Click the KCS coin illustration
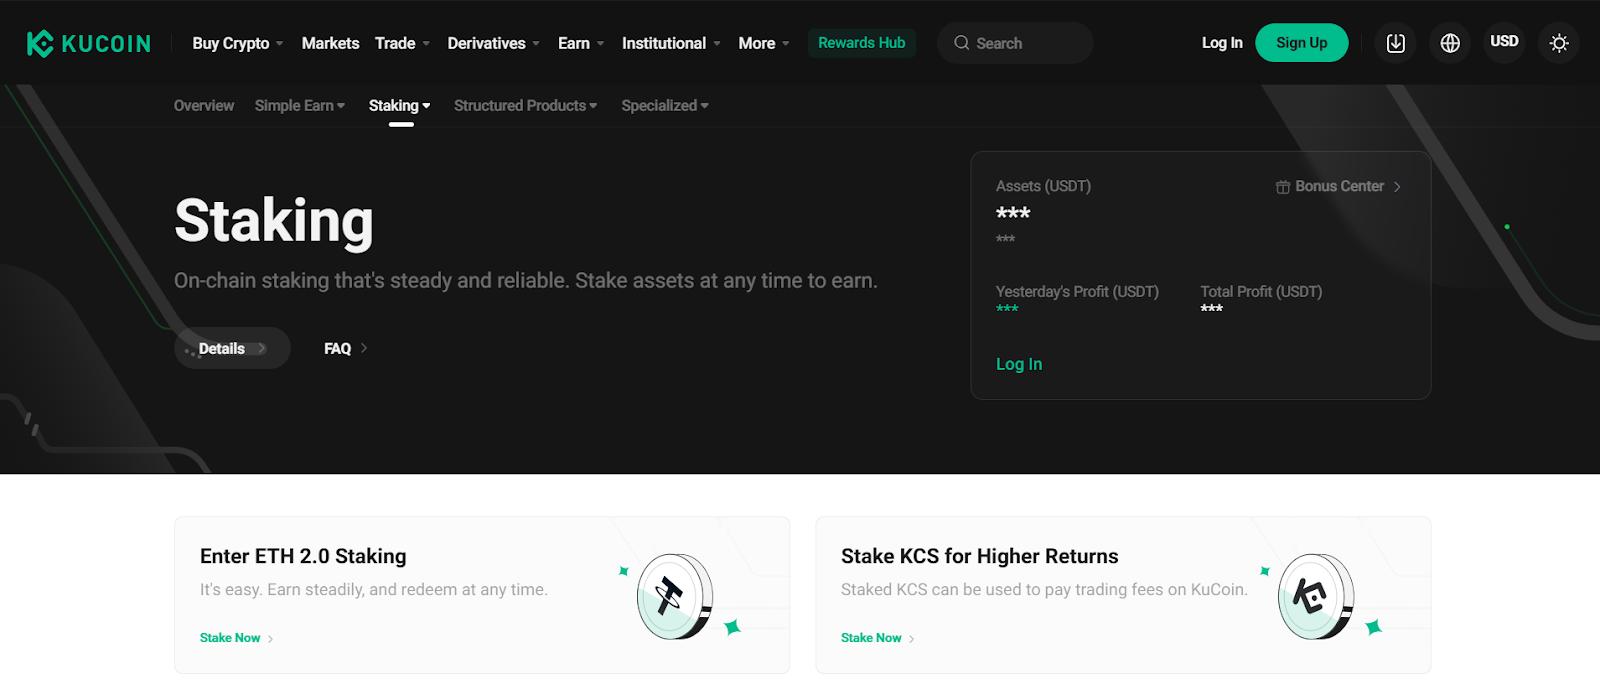The height and width of the screenshot is (679, 1600). tap(1316, 597)
